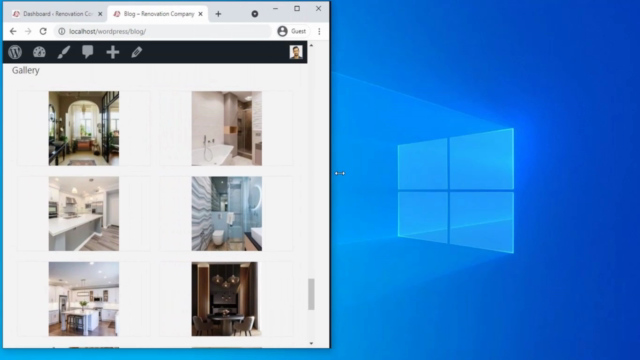Click the scrollbar up arrow

[311, 45]
